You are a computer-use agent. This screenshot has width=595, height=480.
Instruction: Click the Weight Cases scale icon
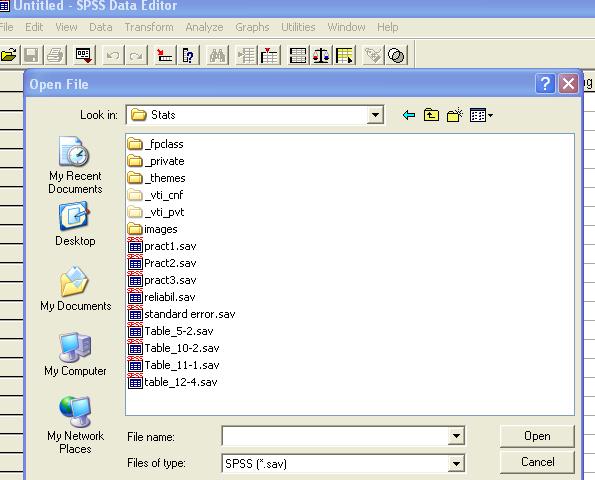[x=321, y=56]
